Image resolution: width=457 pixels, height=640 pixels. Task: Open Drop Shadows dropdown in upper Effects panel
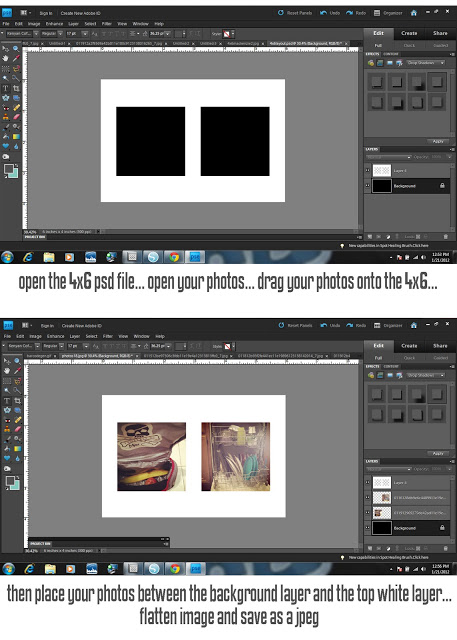(426, 63)
